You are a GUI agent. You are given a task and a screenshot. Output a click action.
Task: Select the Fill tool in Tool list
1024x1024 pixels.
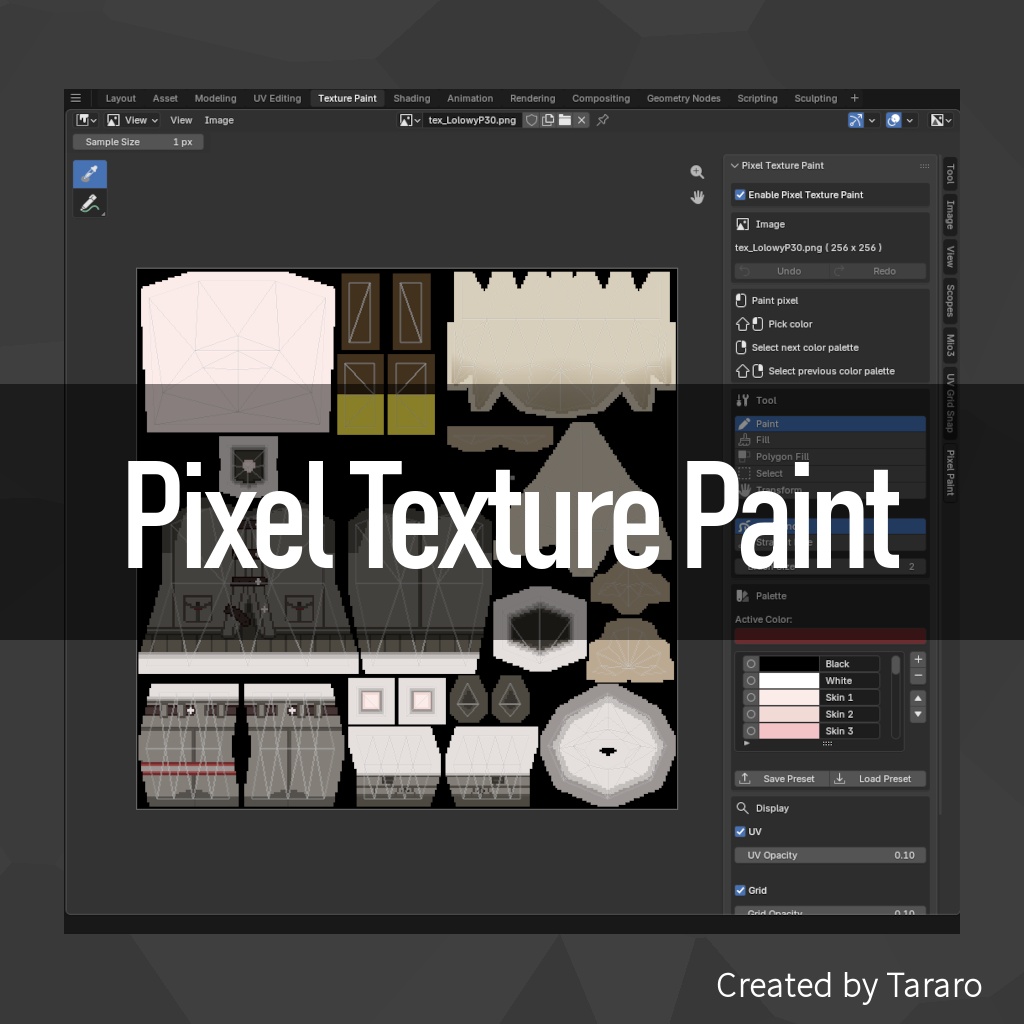(830, 440)
